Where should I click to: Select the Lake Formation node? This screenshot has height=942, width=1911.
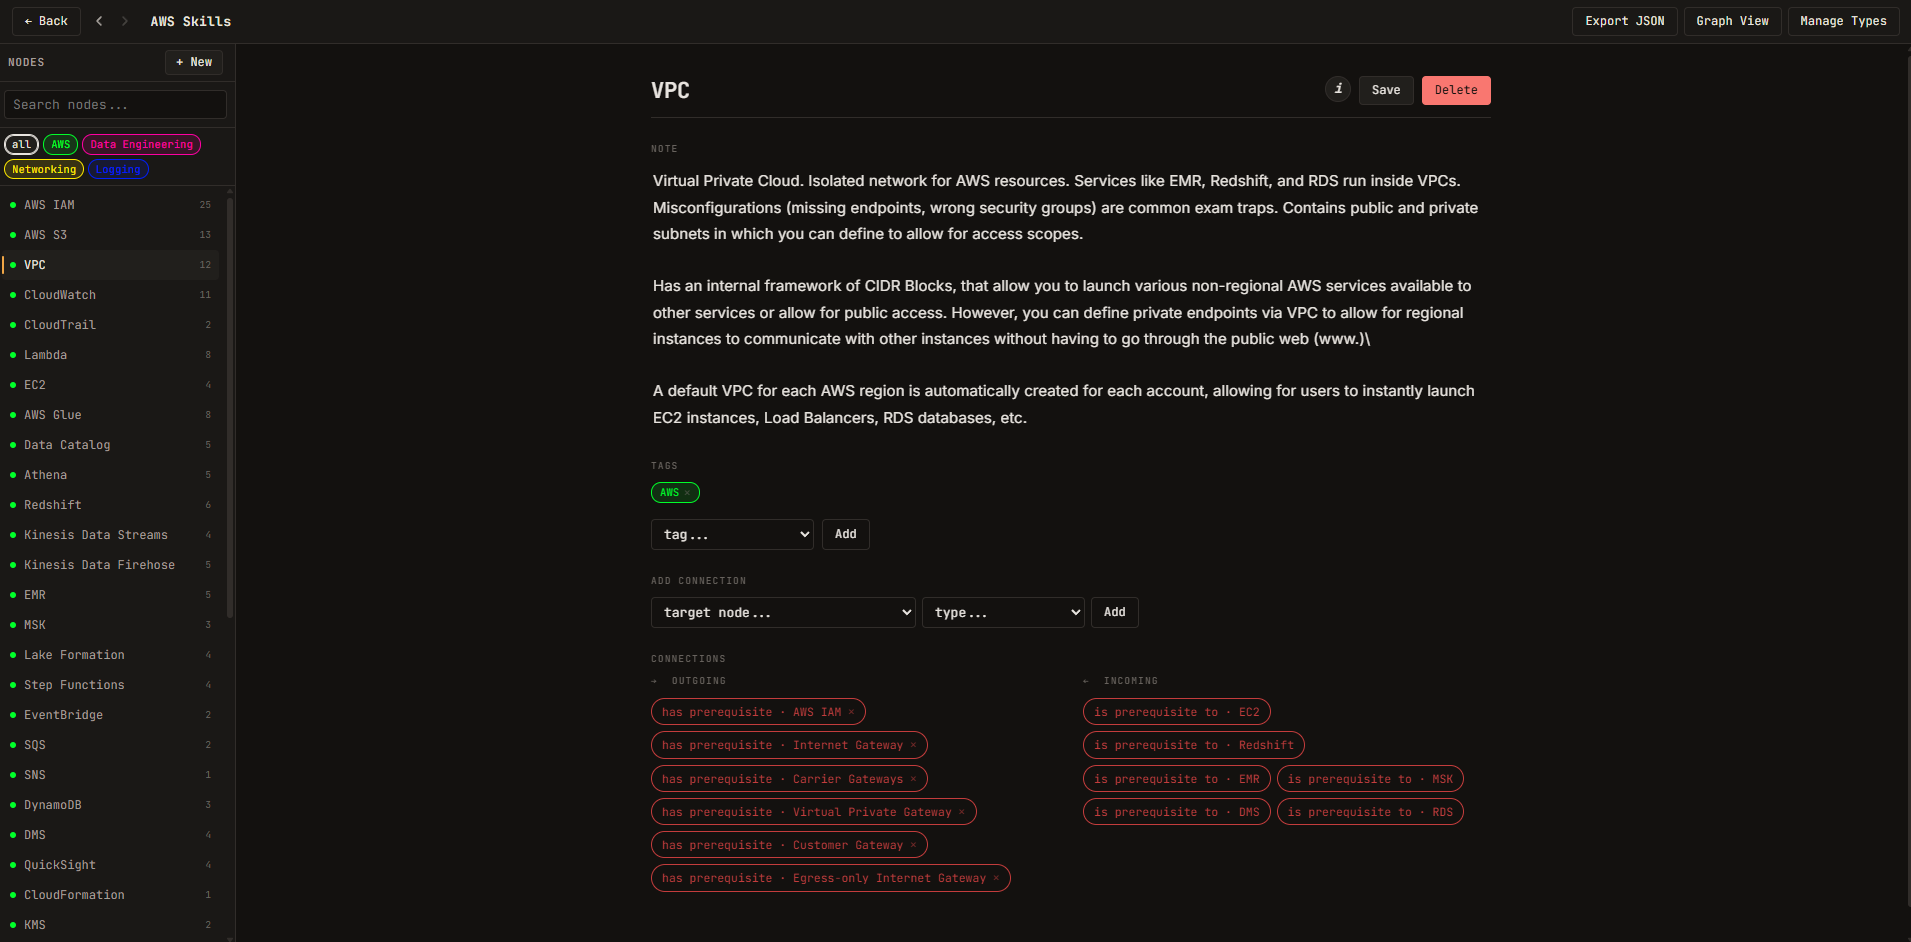(110, 655)
